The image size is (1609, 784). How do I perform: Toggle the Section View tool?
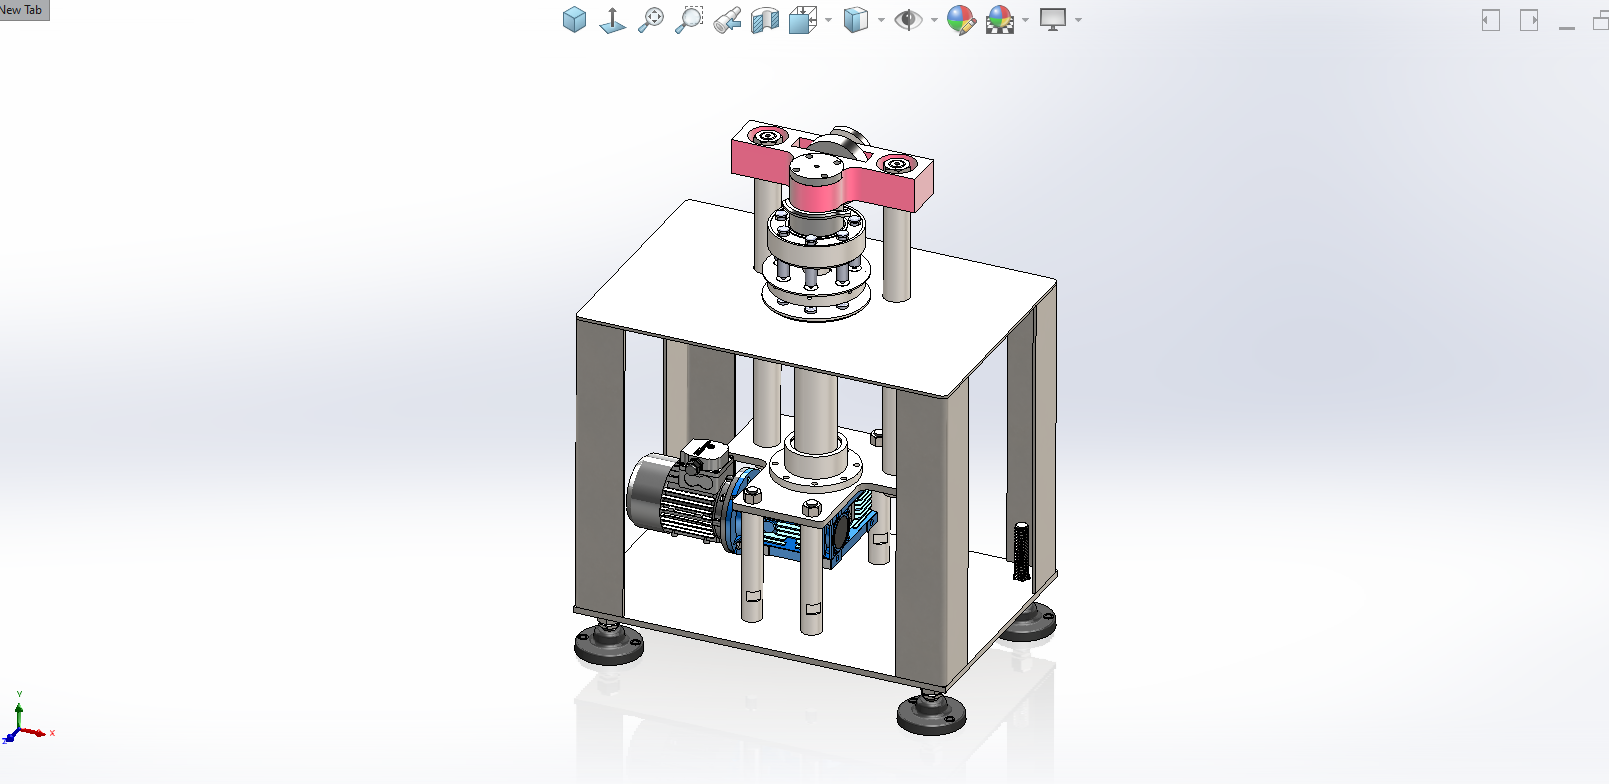pos(765,19)
